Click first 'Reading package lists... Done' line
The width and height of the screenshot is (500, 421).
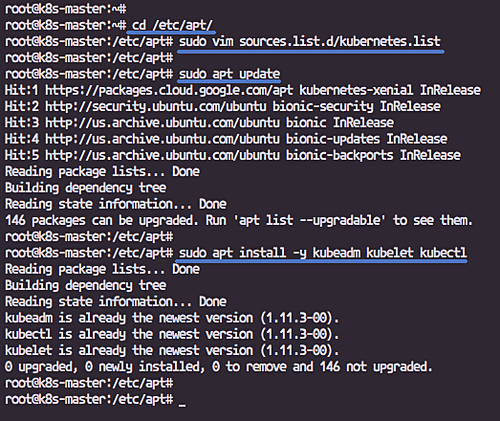pyautogui.click(x=102, y=172)
